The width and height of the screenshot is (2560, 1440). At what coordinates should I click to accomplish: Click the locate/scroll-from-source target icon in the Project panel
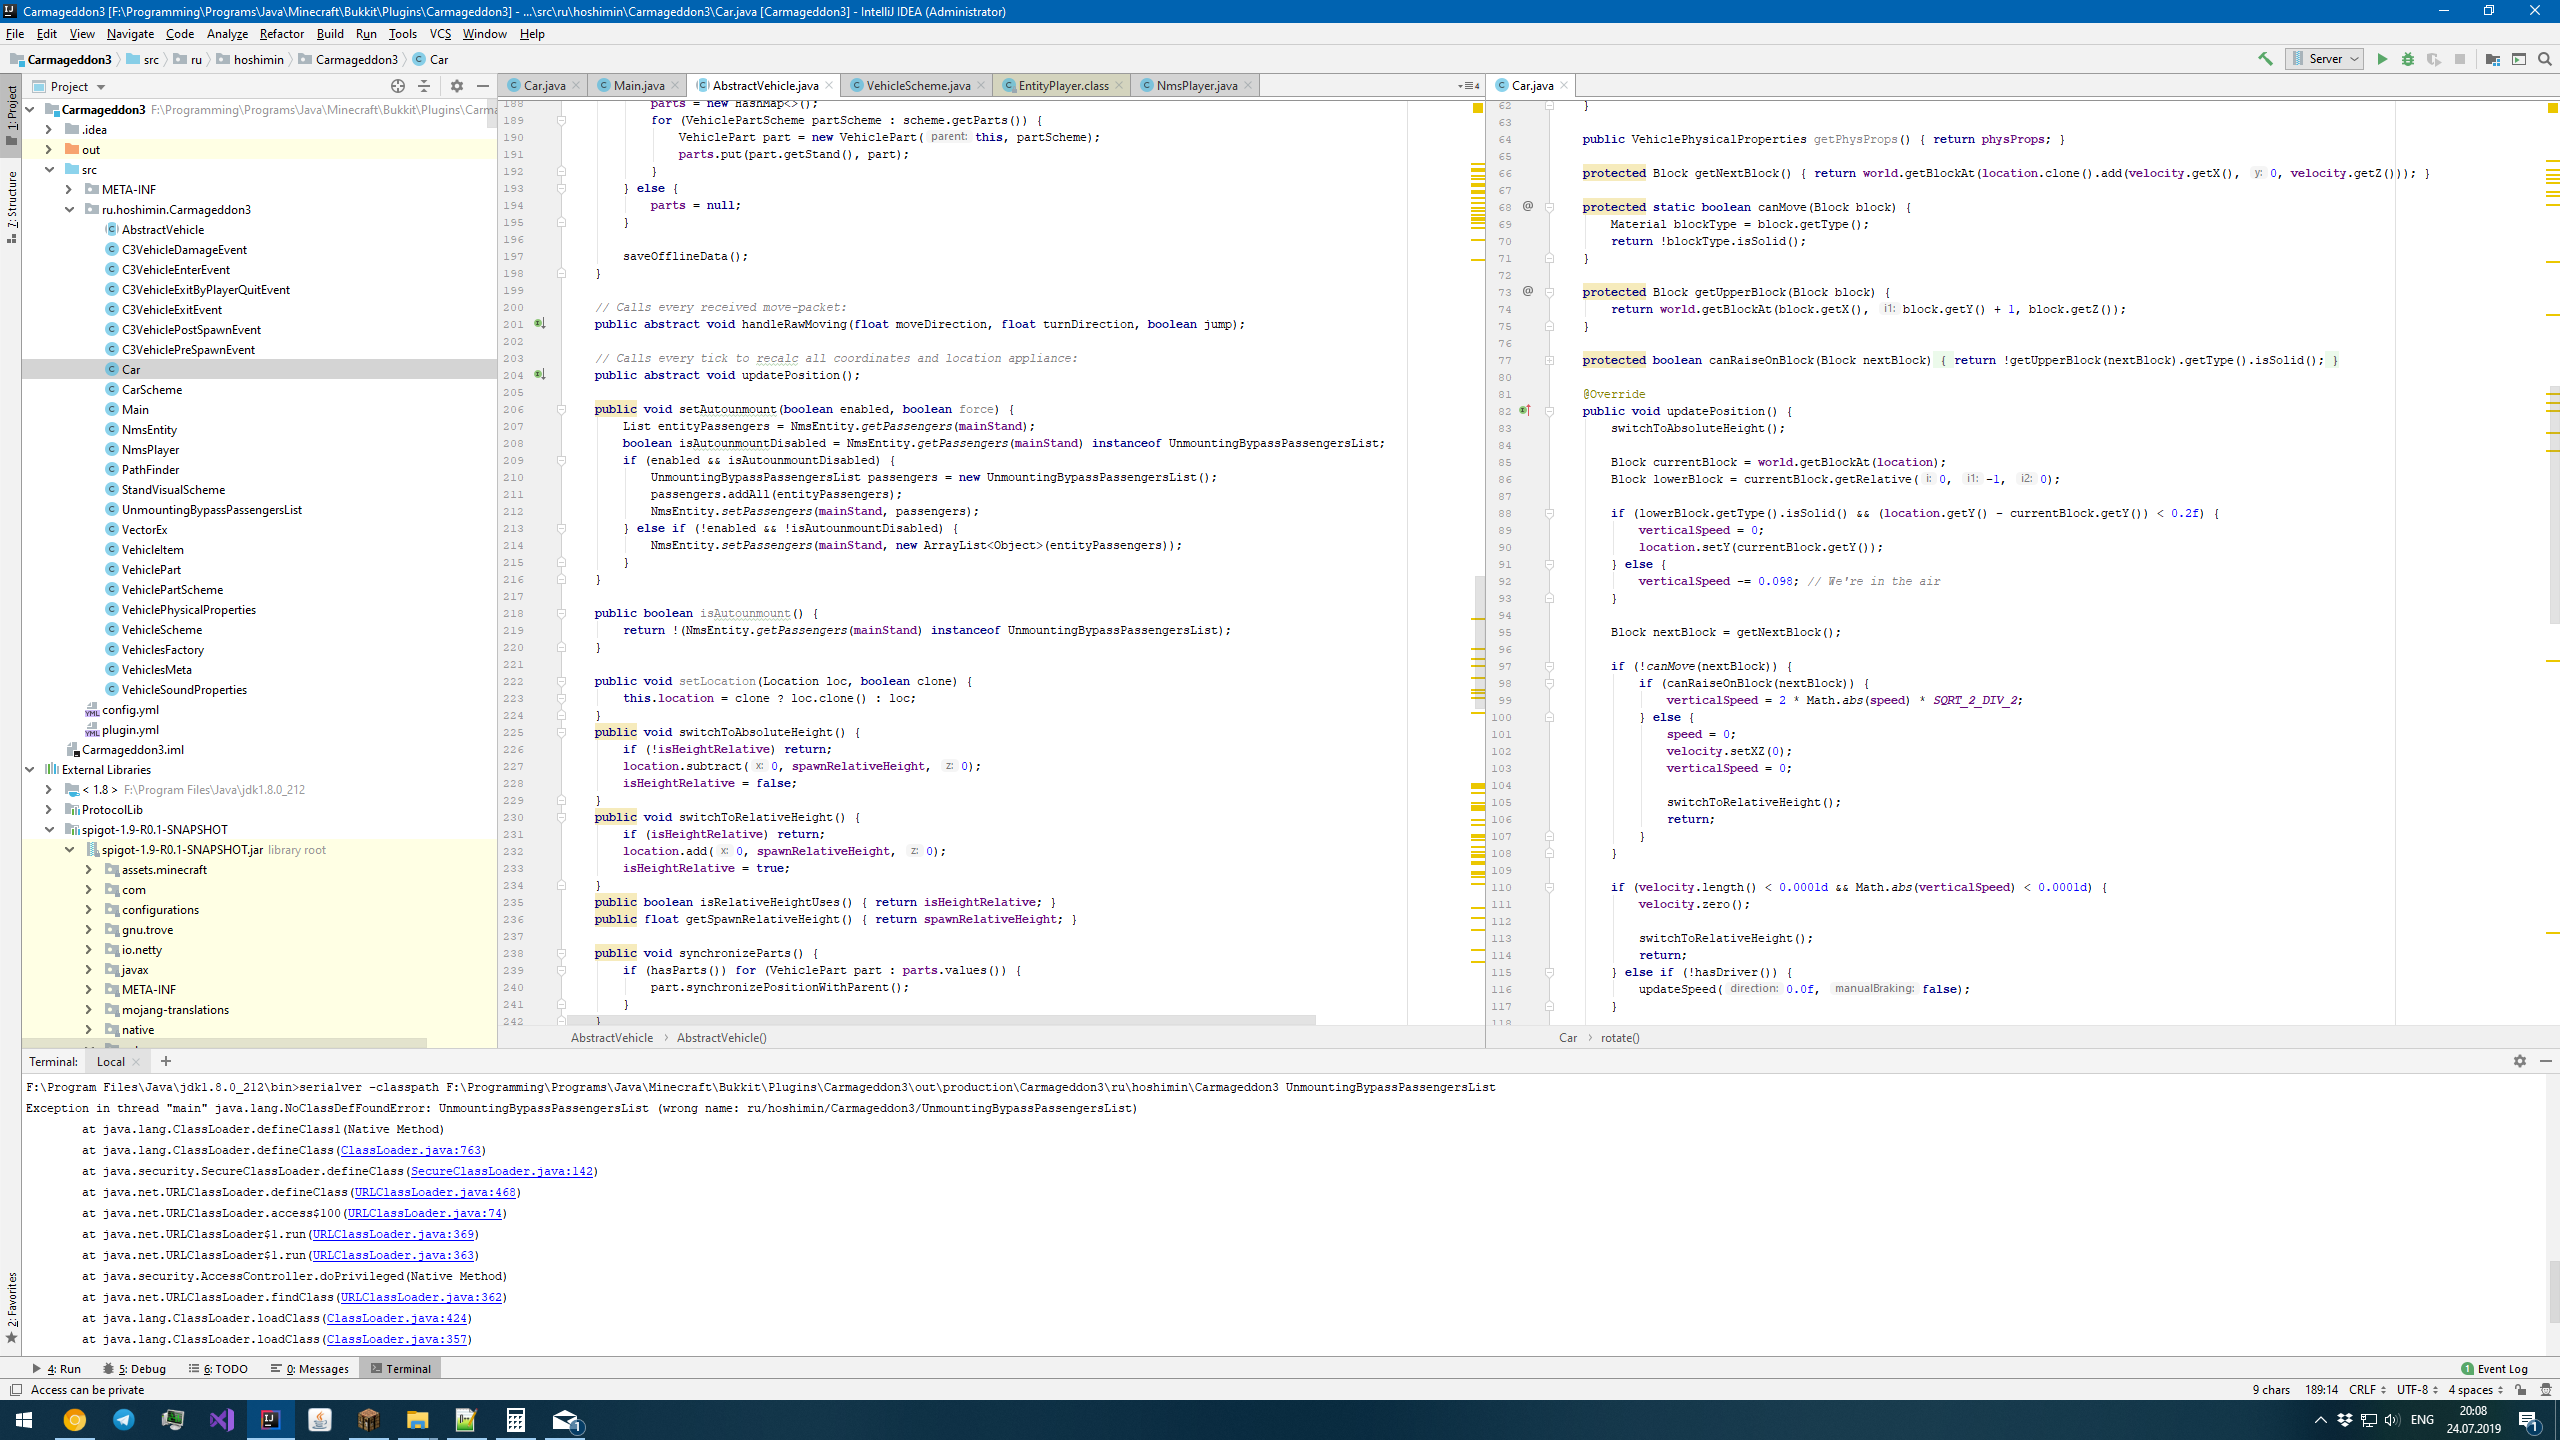point(398,86)
